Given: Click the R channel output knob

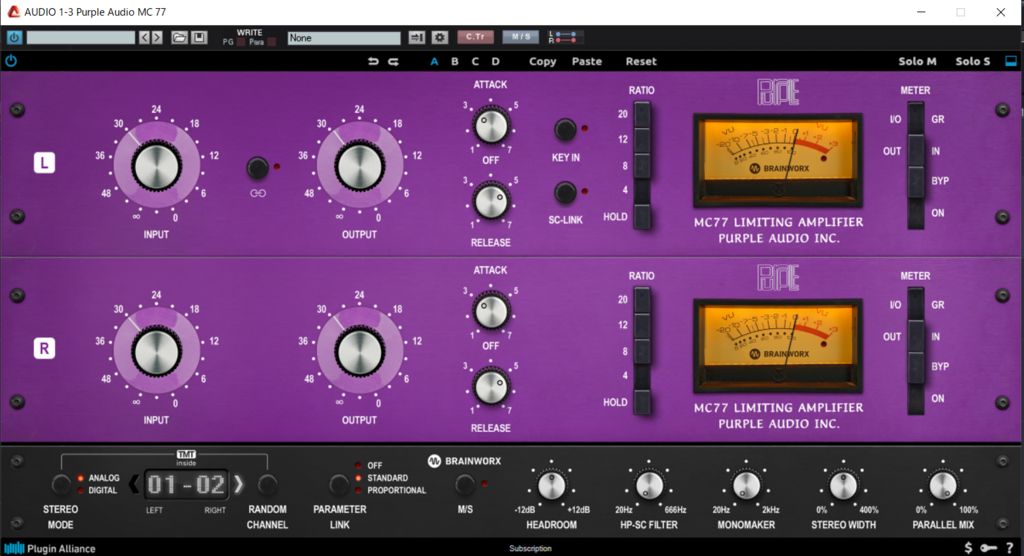Looking at the screenshot, I should (x=359, y=352).
